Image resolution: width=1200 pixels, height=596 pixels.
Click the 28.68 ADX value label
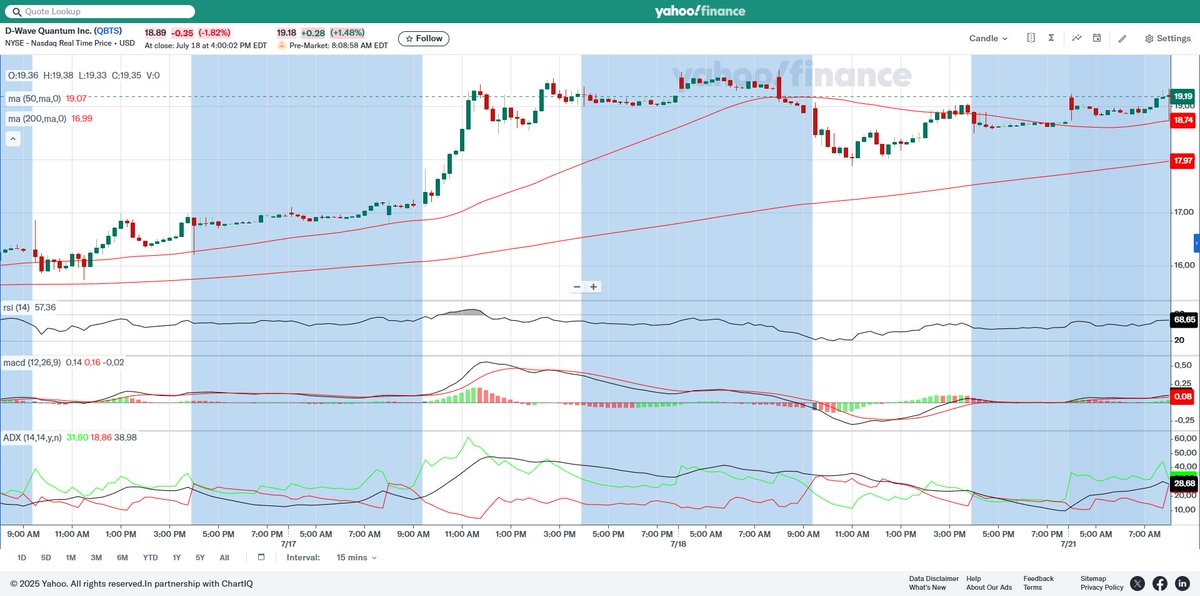1183,483
